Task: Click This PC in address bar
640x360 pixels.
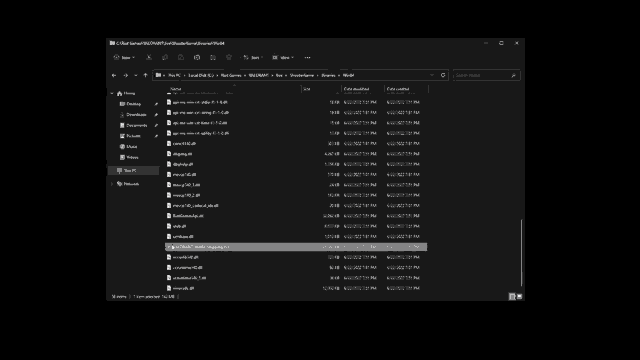Action: point(174,76)
